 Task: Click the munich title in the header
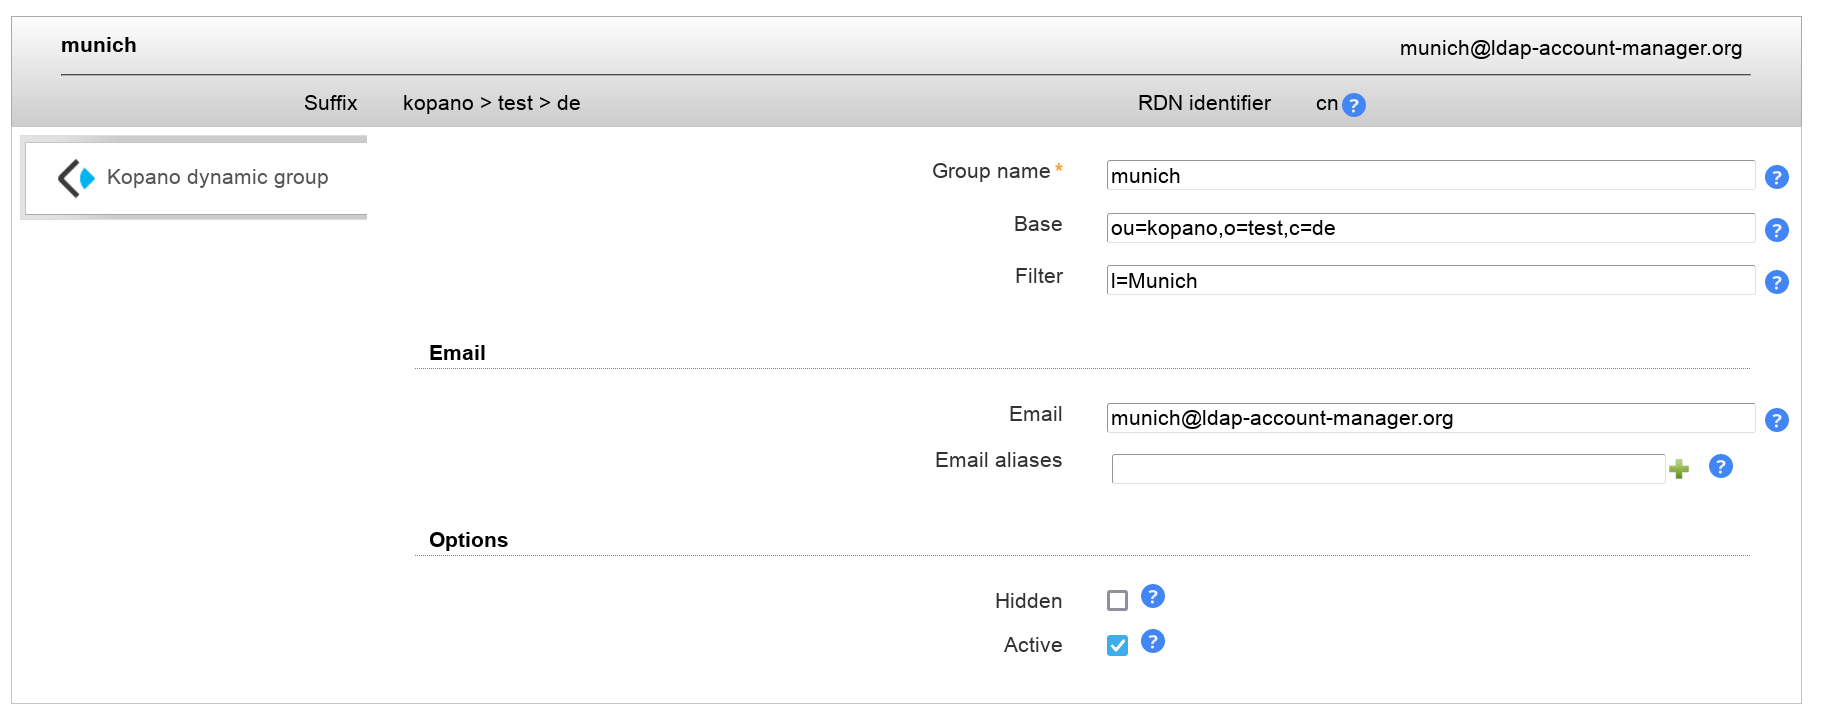[99, 45]
